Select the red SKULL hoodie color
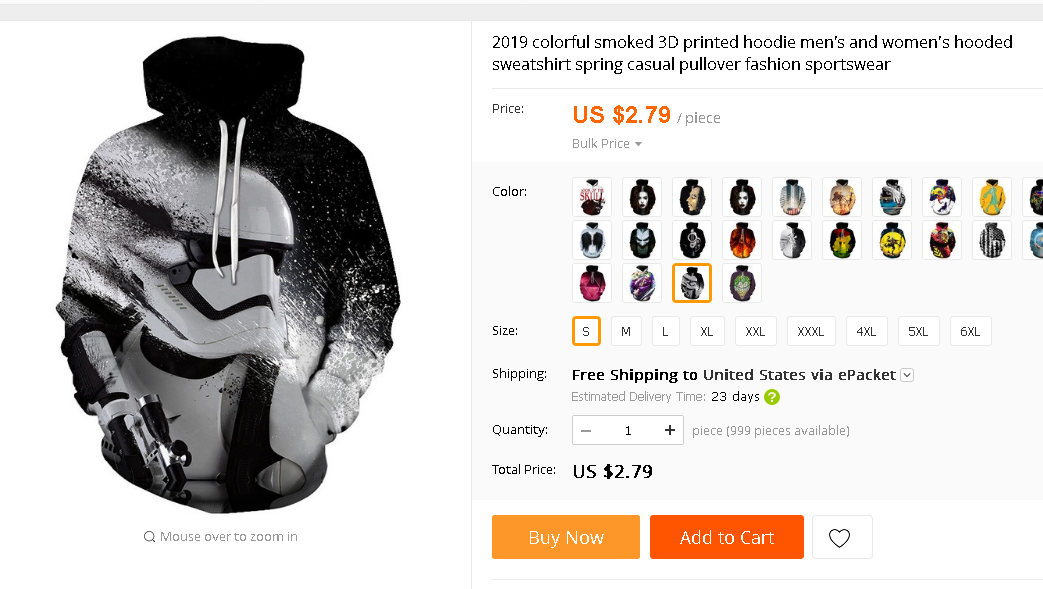This screenshot has height=589, width=1043. pyautogui.click(x=592, y=197)
